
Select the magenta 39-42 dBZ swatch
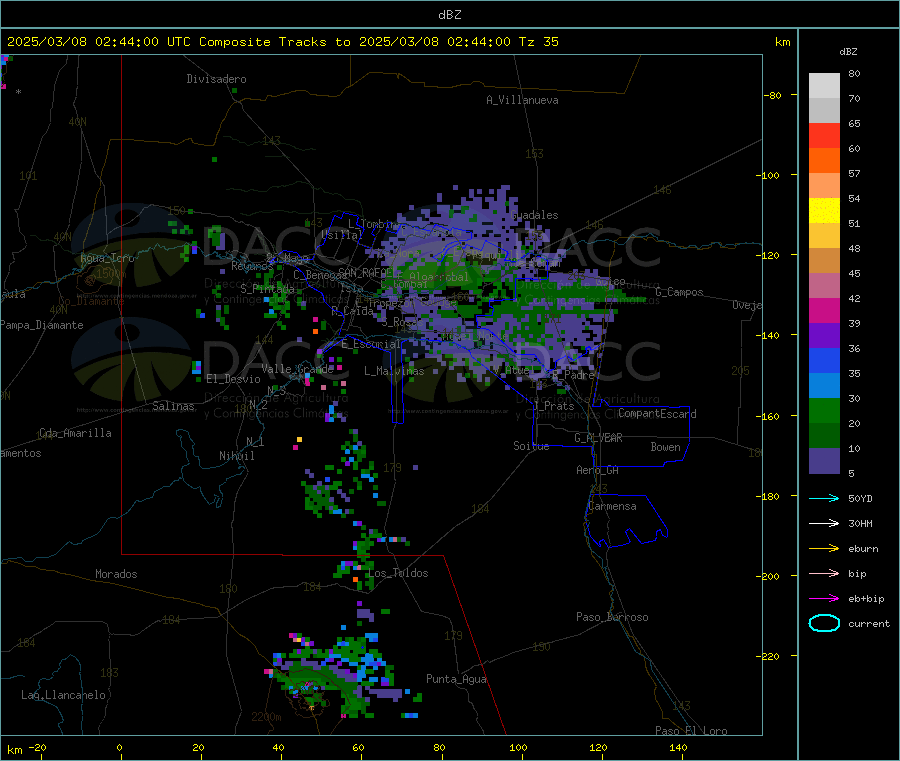(824, 310)
